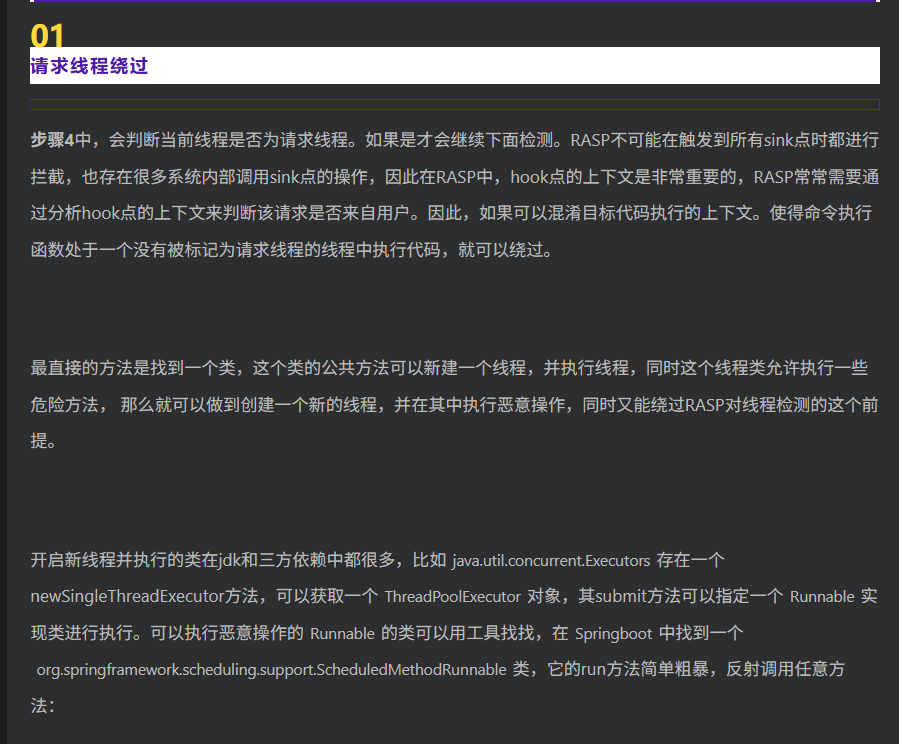Click the "Runnable" code text after "可以执行恶意操作的"

coord(342,633)
